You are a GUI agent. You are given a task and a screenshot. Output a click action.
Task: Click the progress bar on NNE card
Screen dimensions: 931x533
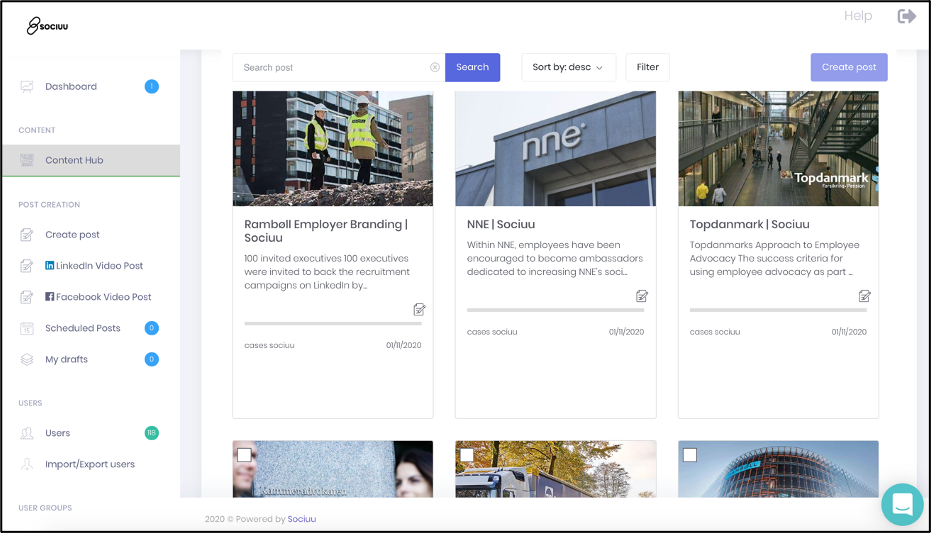tap(555, 310)
